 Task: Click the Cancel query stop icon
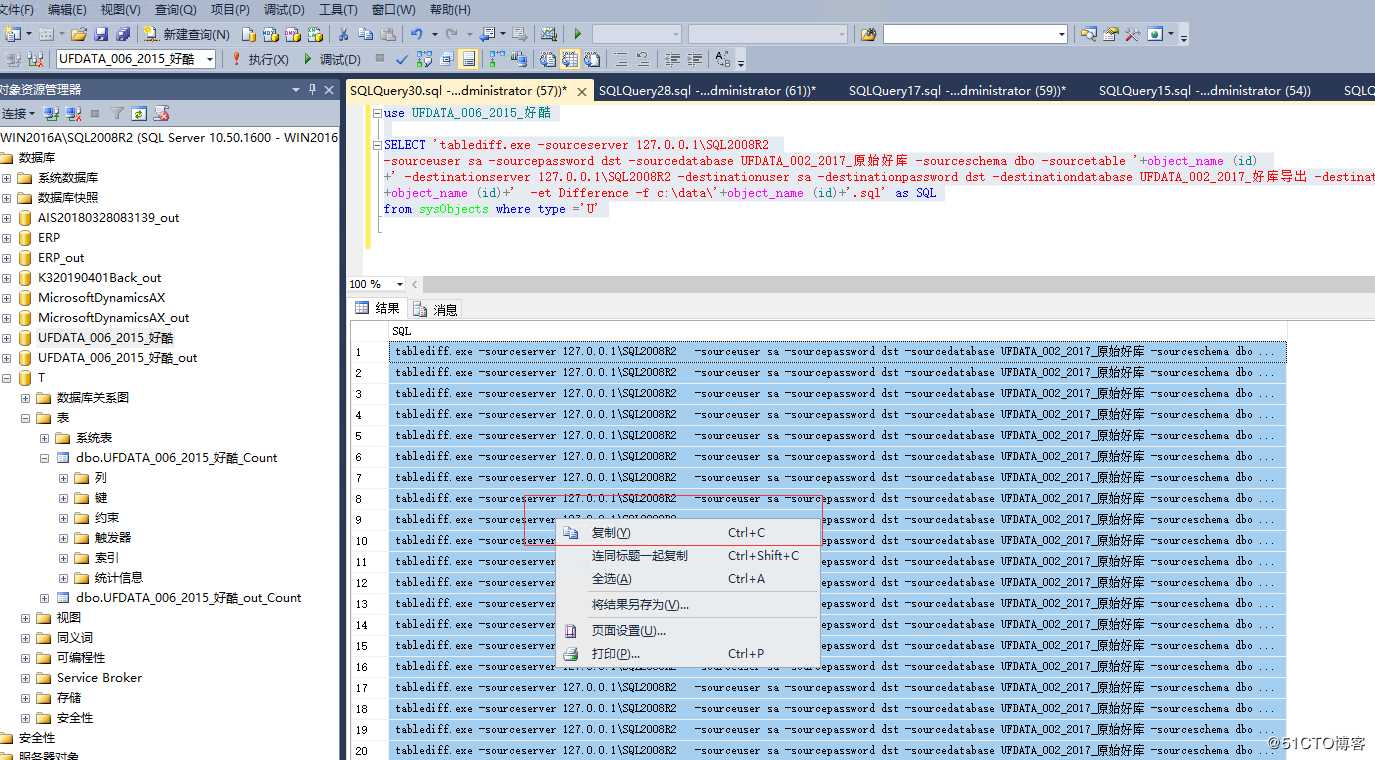click(x=379, y=59)
